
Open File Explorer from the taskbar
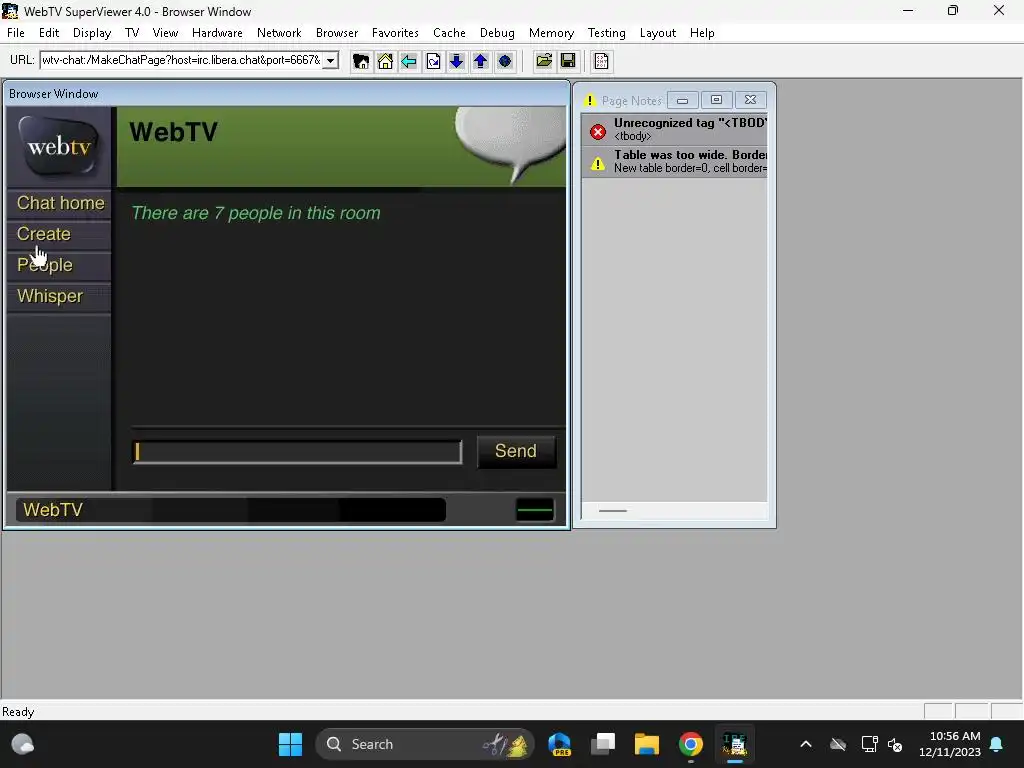coord(647,744)
